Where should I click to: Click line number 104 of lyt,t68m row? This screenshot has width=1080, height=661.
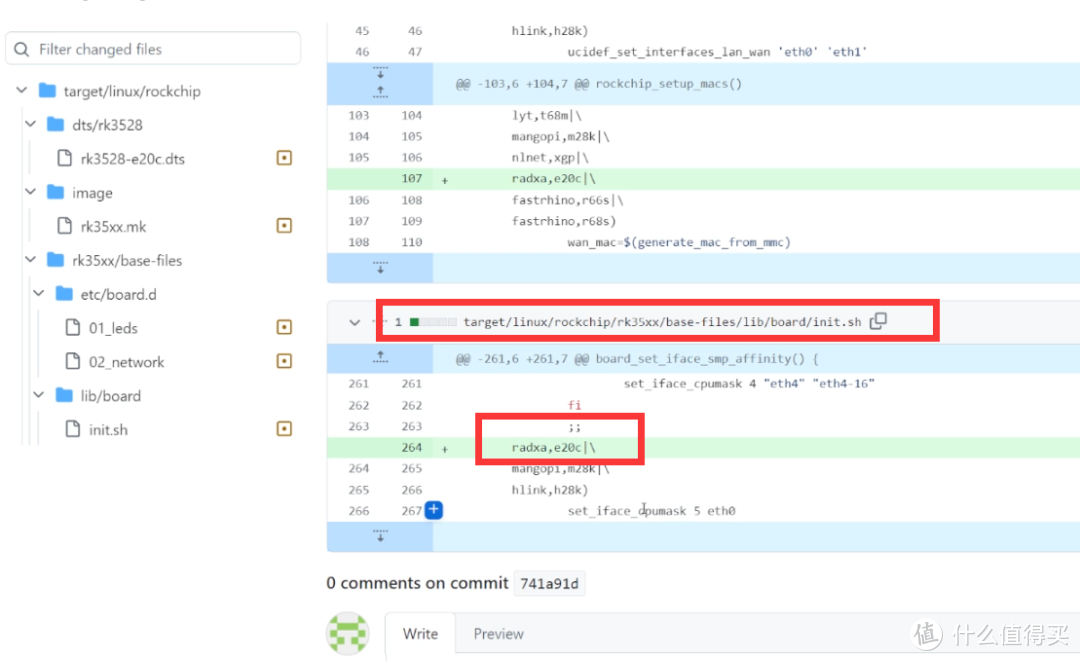[x=412, y=116]
